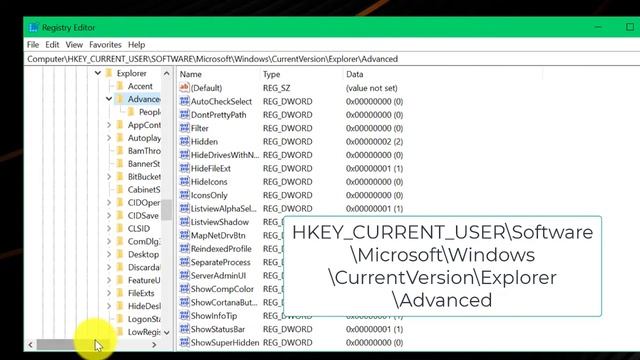The image size is (640, 360).
Task: Click the tree horizontal scroll-right arrow
Action: [154, 345]
